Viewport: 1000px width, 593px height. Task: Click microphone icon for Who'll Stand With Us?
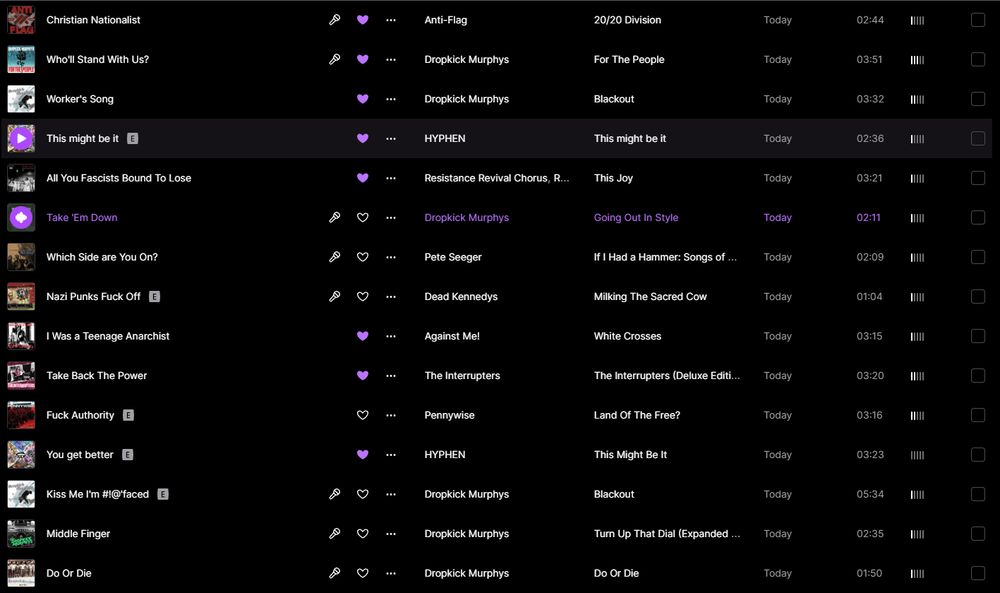click(x=335, y=59)
